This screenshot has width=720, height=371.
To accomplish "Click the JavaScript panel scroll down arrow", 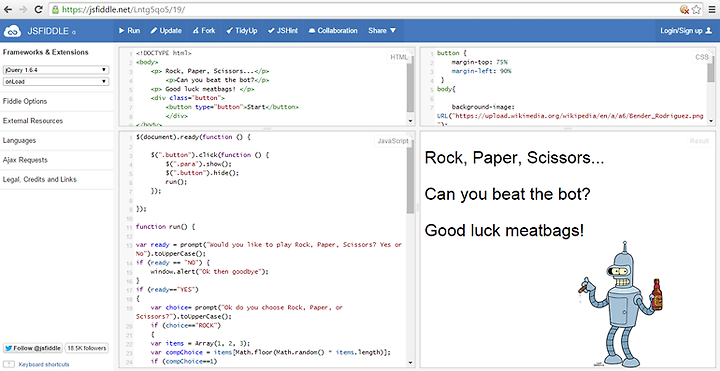I will click(x=410, y=363).
